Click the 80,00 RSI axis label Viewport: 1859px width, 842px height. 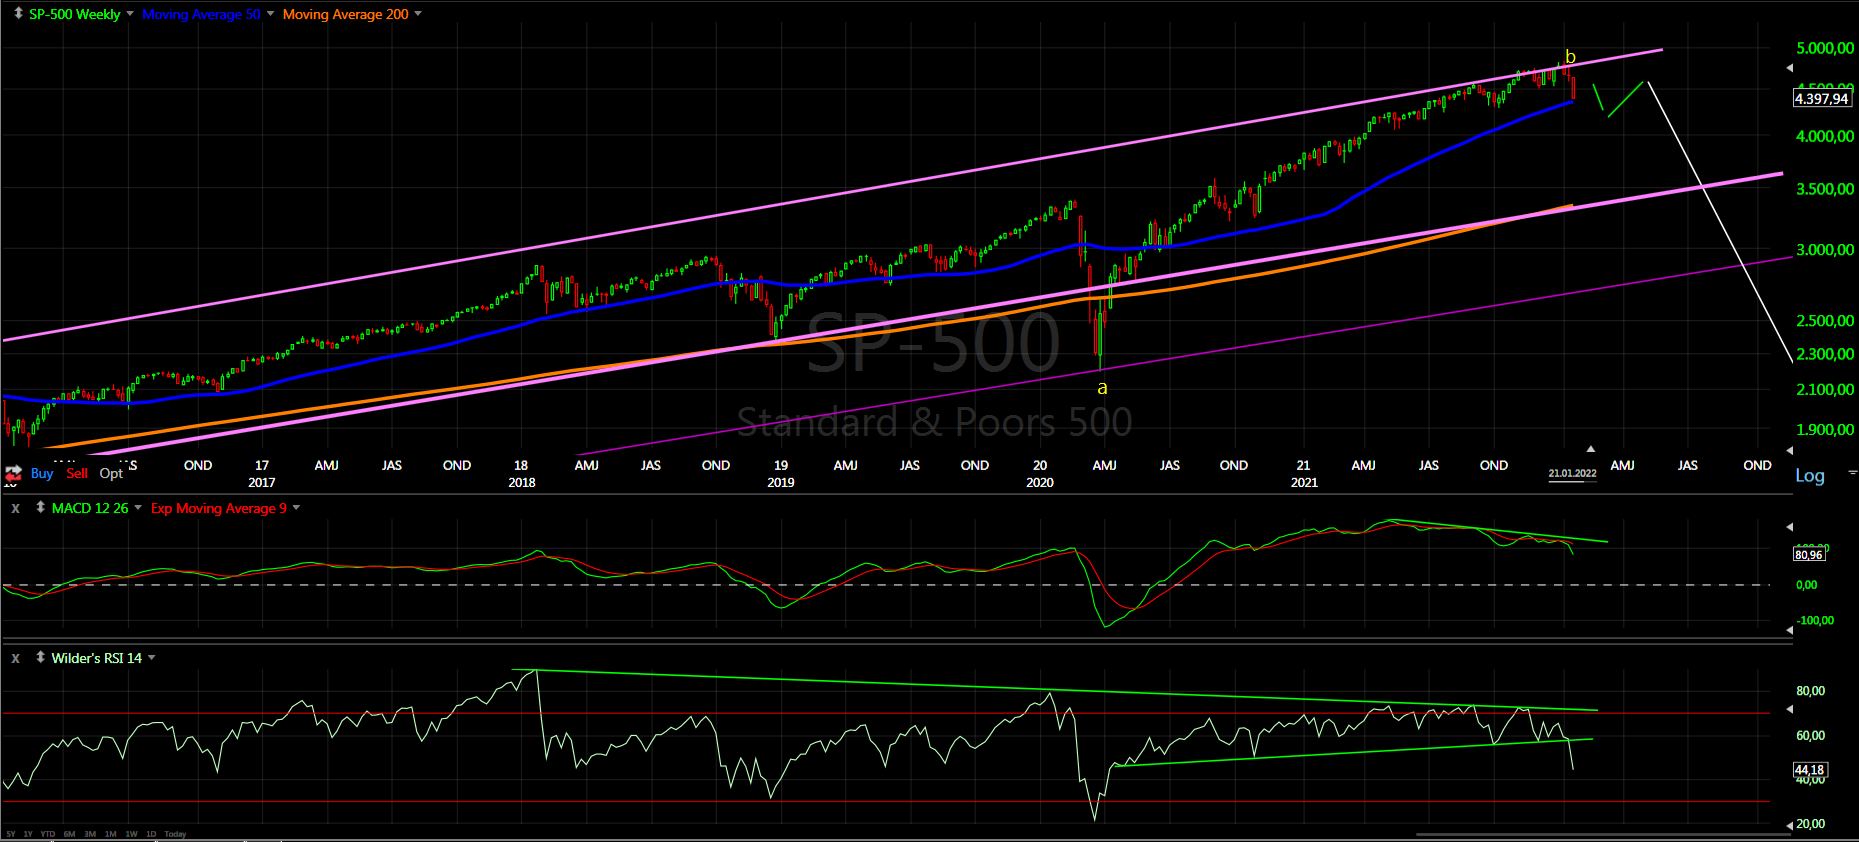[1811, 691]
